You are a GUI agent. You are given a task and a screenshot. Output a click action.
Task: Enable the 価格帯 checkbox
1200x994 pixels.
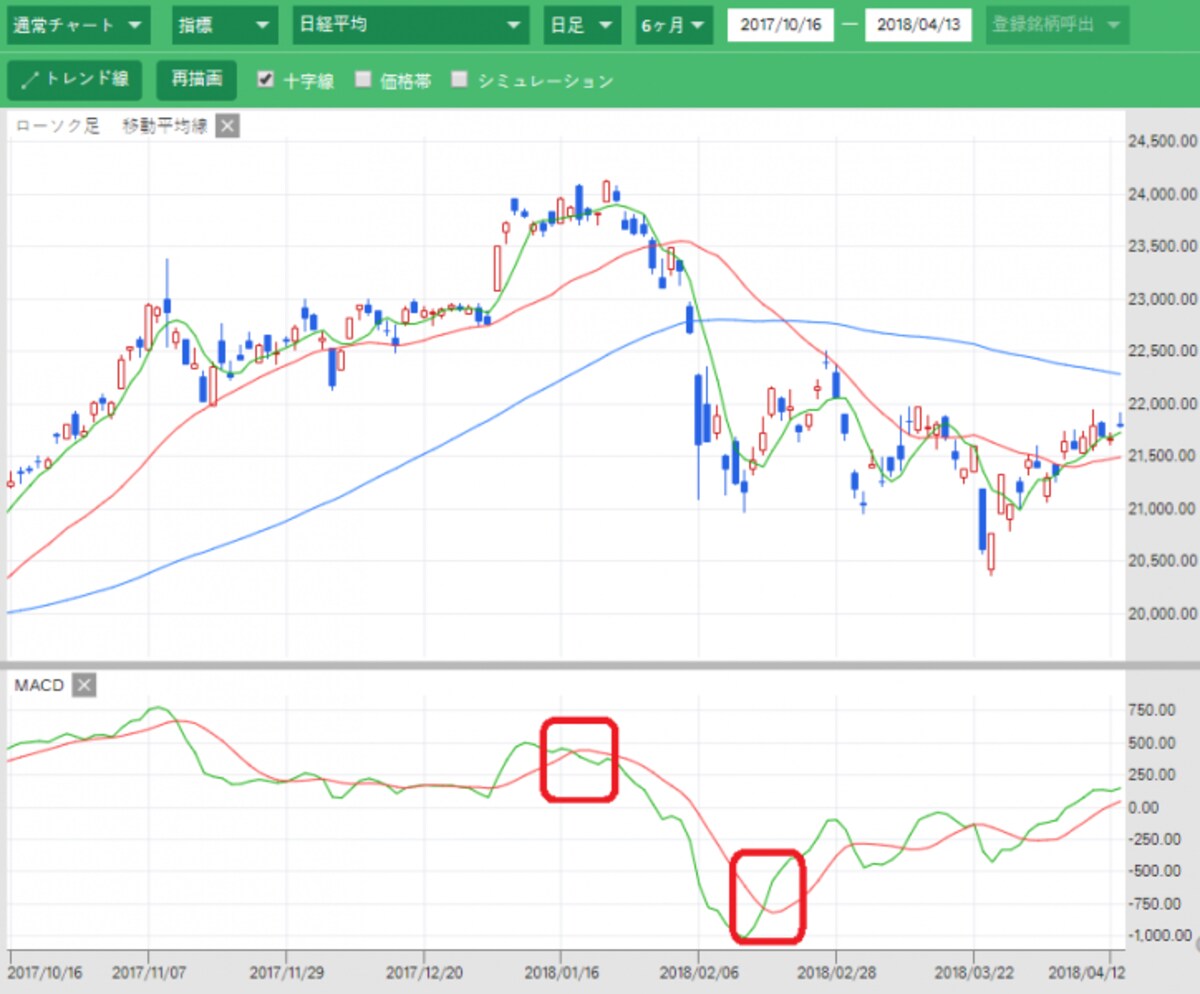click(x=363, y=80)
